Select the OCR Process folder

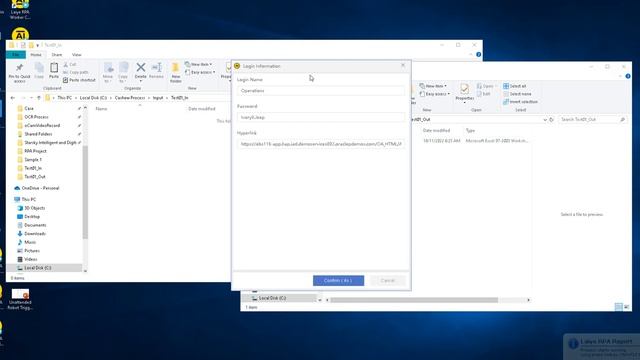36,117
